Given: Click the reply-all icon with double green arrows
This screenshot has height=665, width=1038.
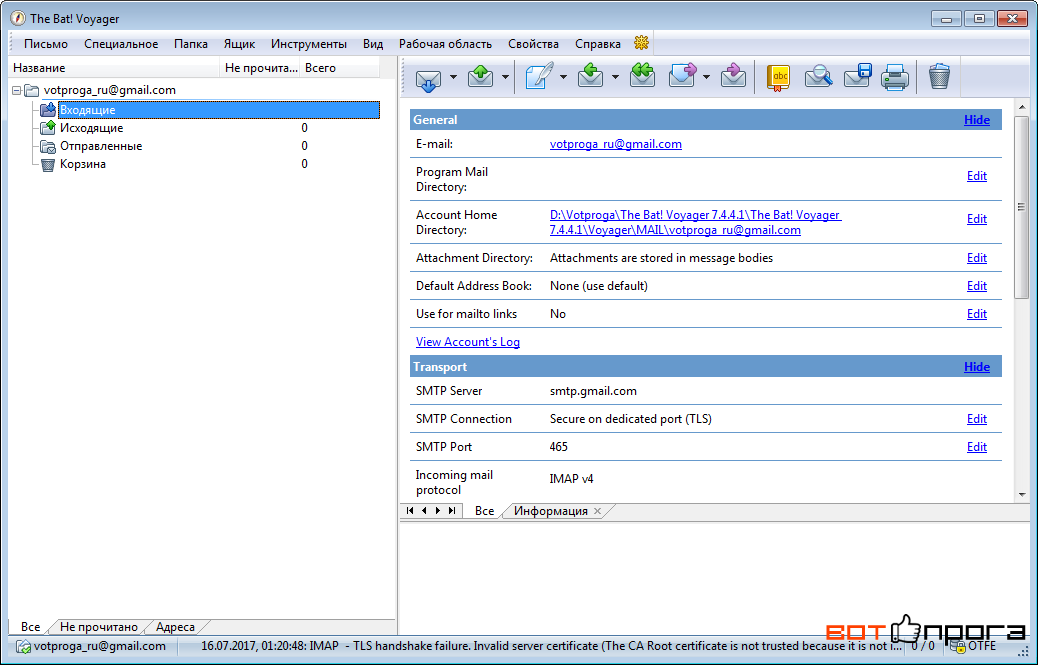Looking at the screenshot, I should tap(642, 77).
